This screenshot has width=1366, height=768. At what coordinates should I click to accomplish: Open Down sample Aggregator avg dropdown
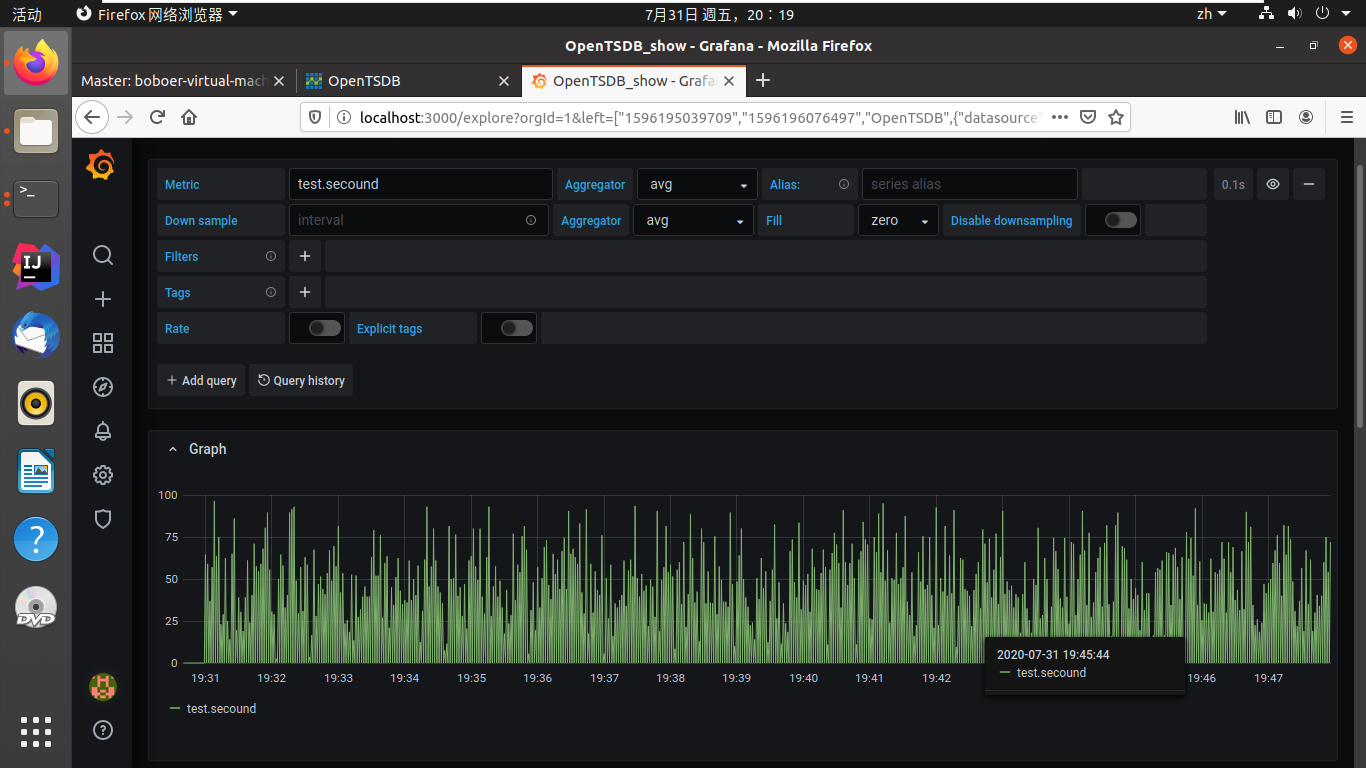(693, 220)
